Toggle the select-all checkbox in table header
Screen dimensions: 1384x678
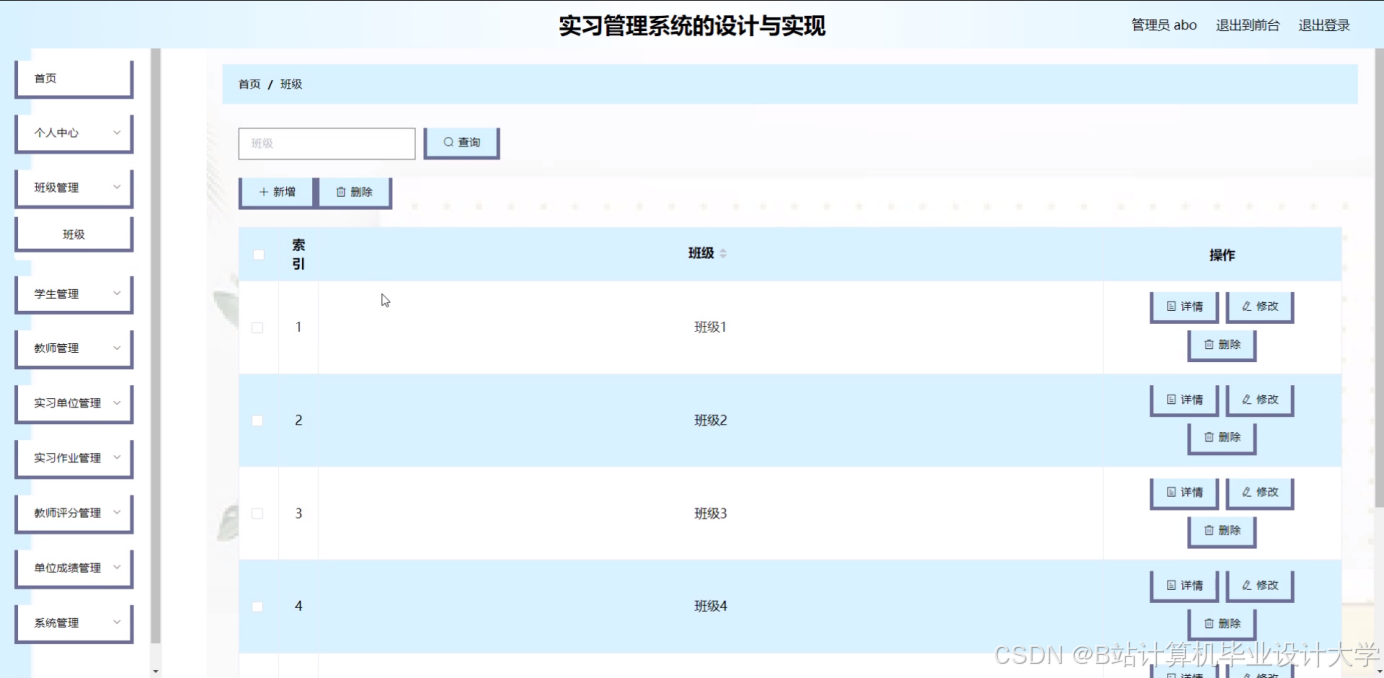[x=258, y=255]
